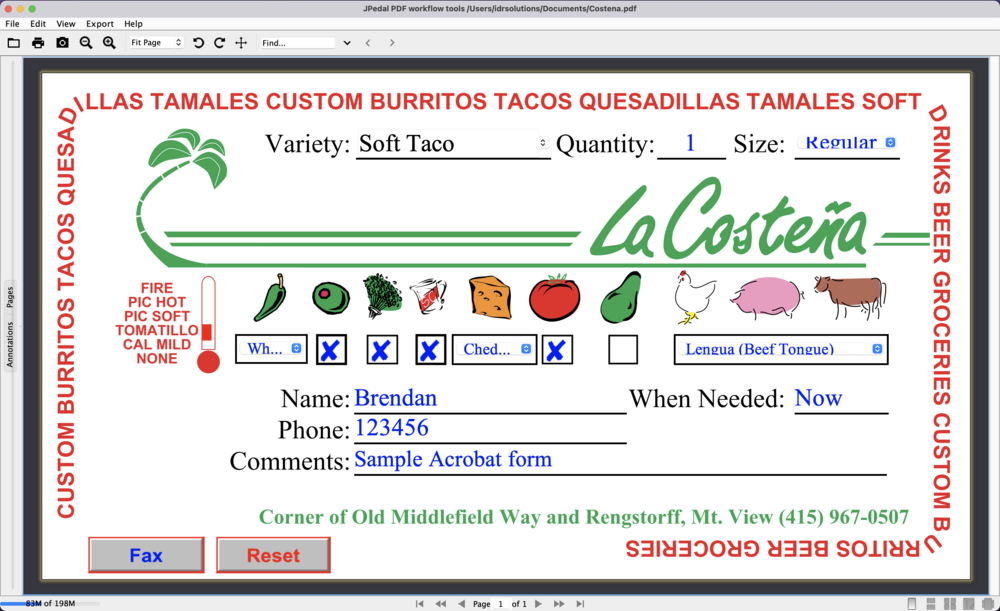Click the Print icon
1000x611 pixels.
point(38,42)
